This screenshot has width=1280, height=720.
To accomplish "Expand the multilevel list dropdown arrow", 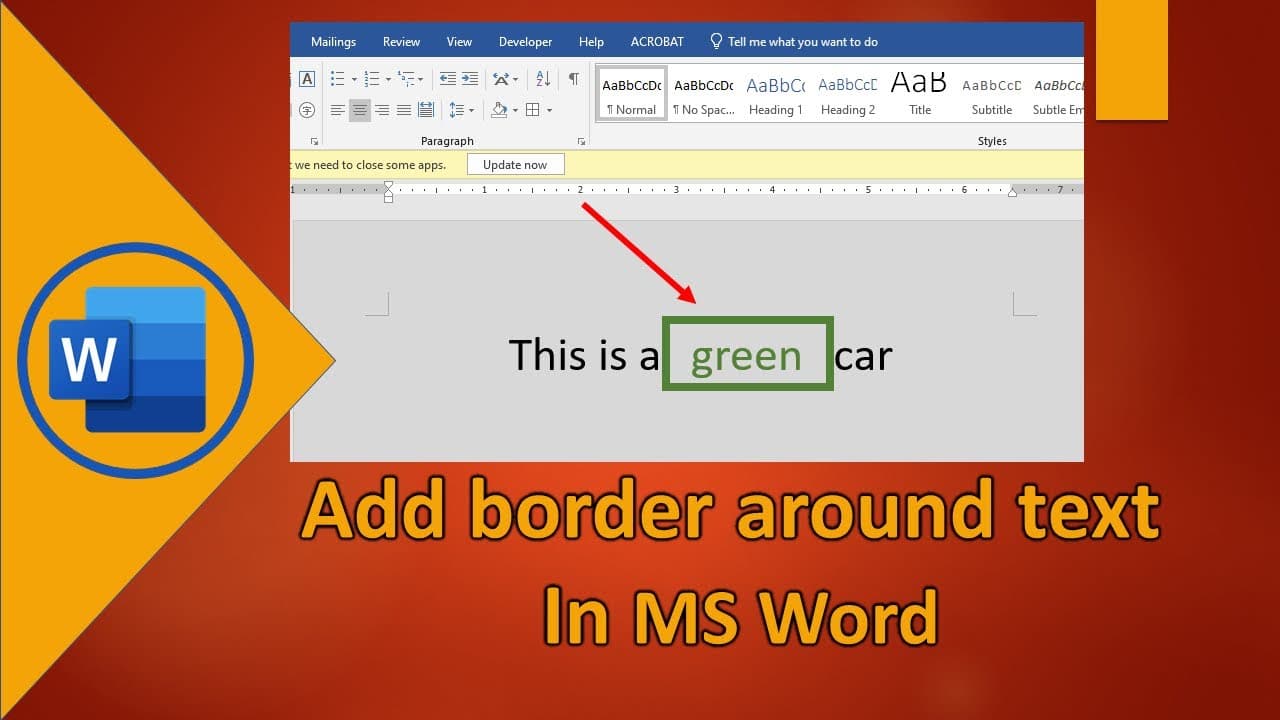I will (421, 79).
